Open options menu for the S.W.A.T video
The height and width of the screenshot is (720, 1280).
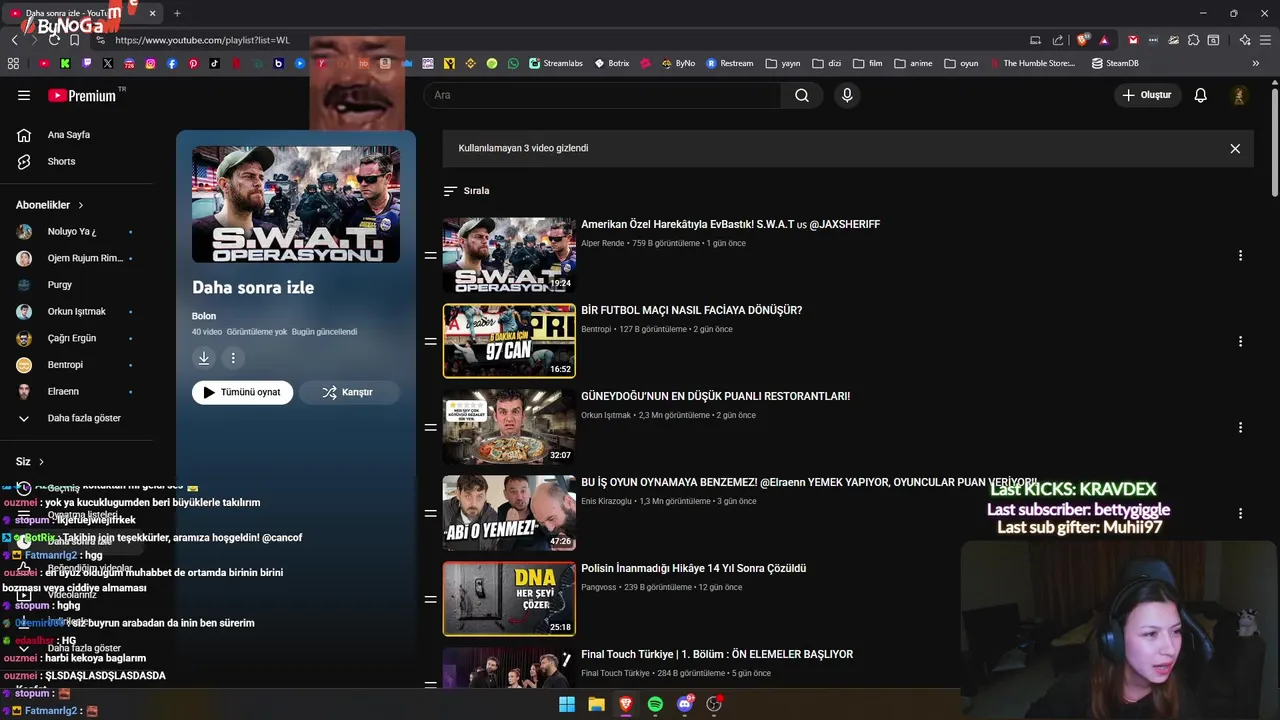pos(1240,256)
